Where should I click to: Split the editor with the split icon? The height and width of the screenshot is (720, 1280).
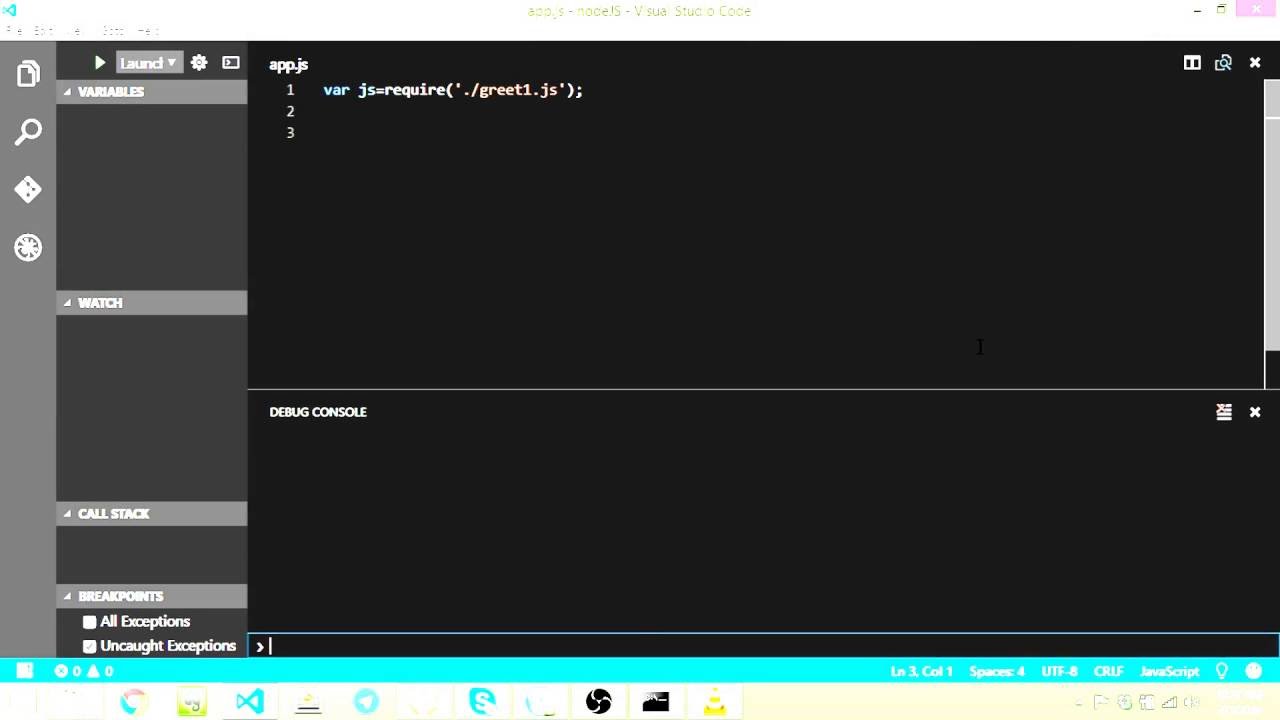(x=1192, y=63)
